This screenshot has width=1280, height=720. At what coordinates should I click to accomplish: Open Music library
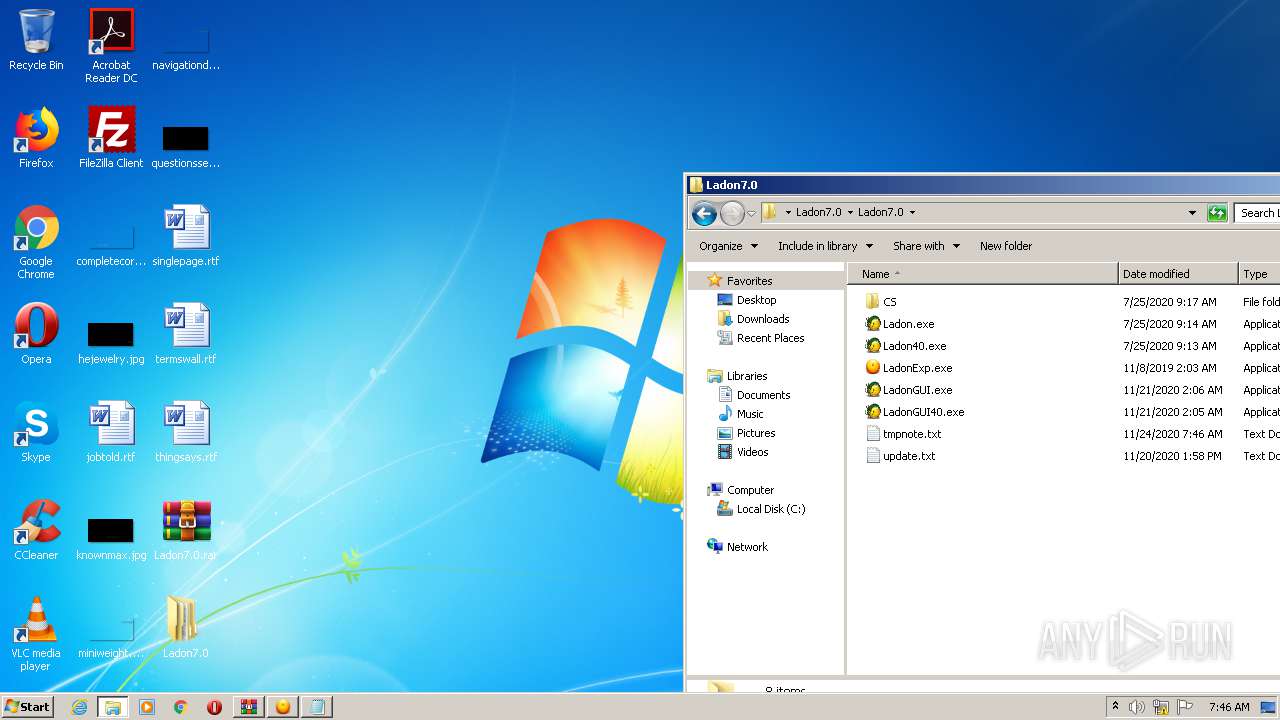pyautogui.click(x=750, y=414)
